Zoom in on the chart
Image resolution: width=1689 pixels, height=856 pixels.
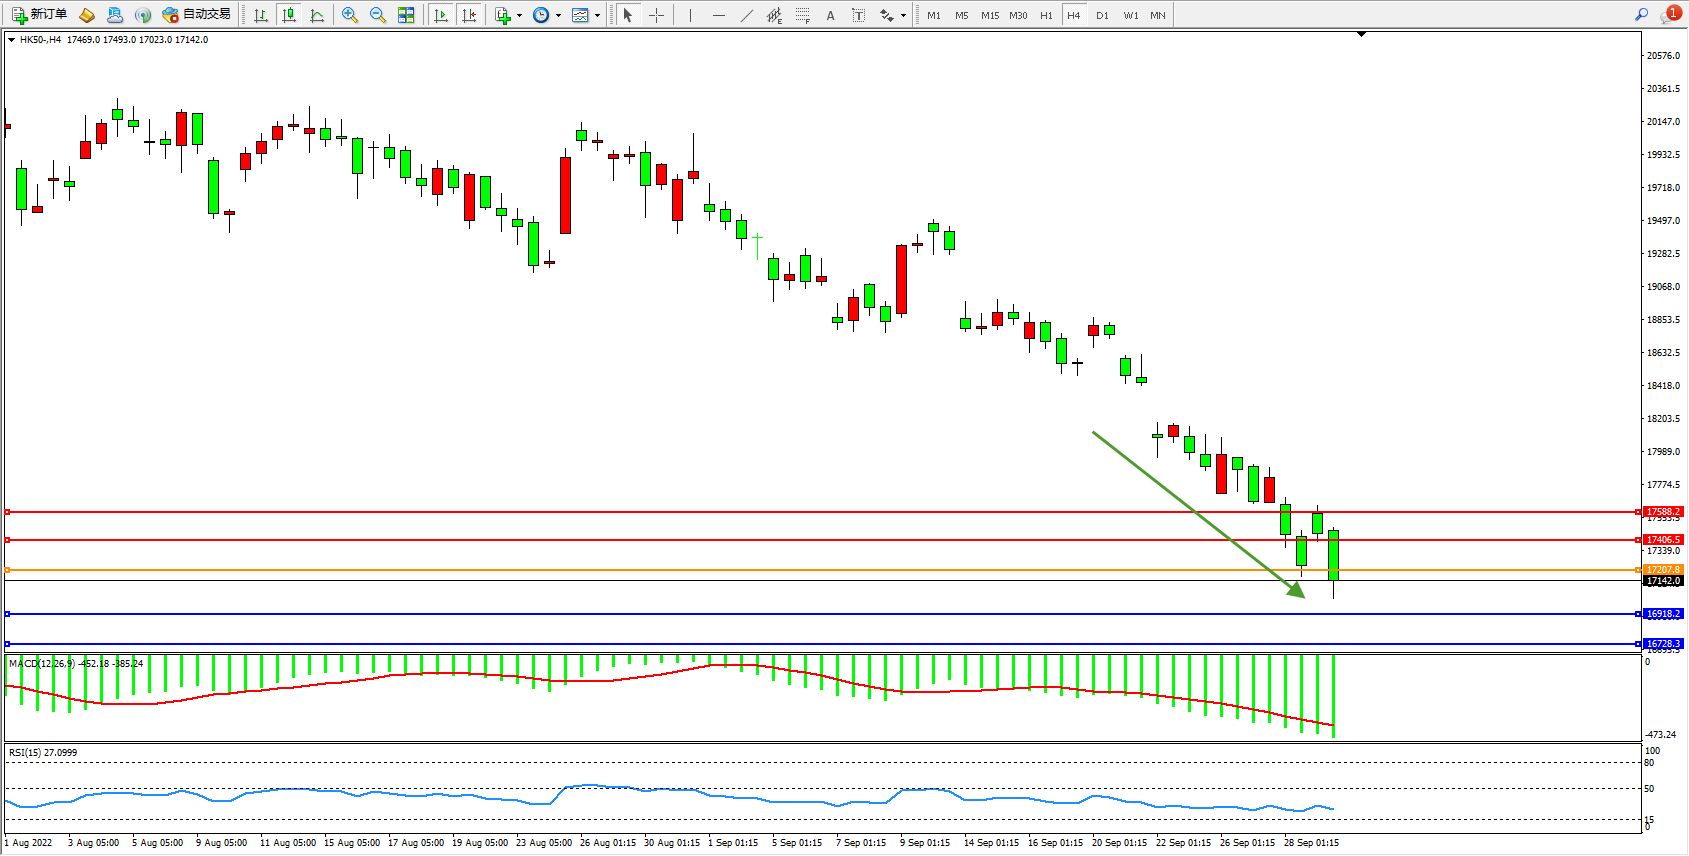350,15
